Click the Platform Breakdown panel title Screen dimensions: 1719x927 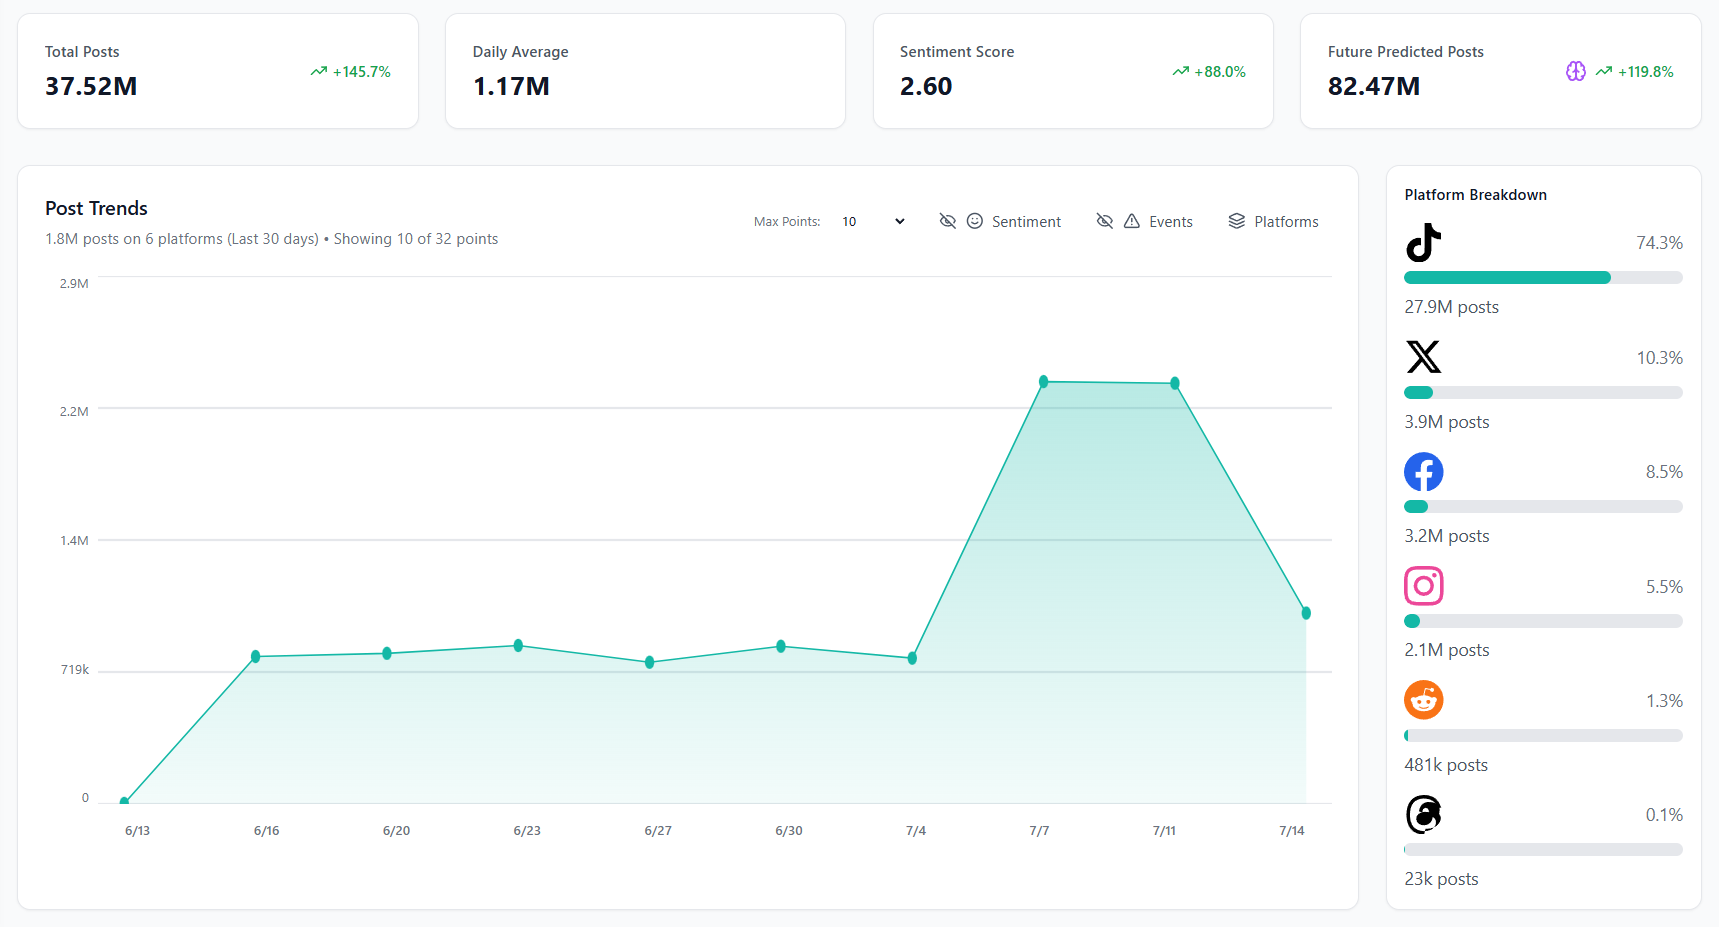point(1475,194)
